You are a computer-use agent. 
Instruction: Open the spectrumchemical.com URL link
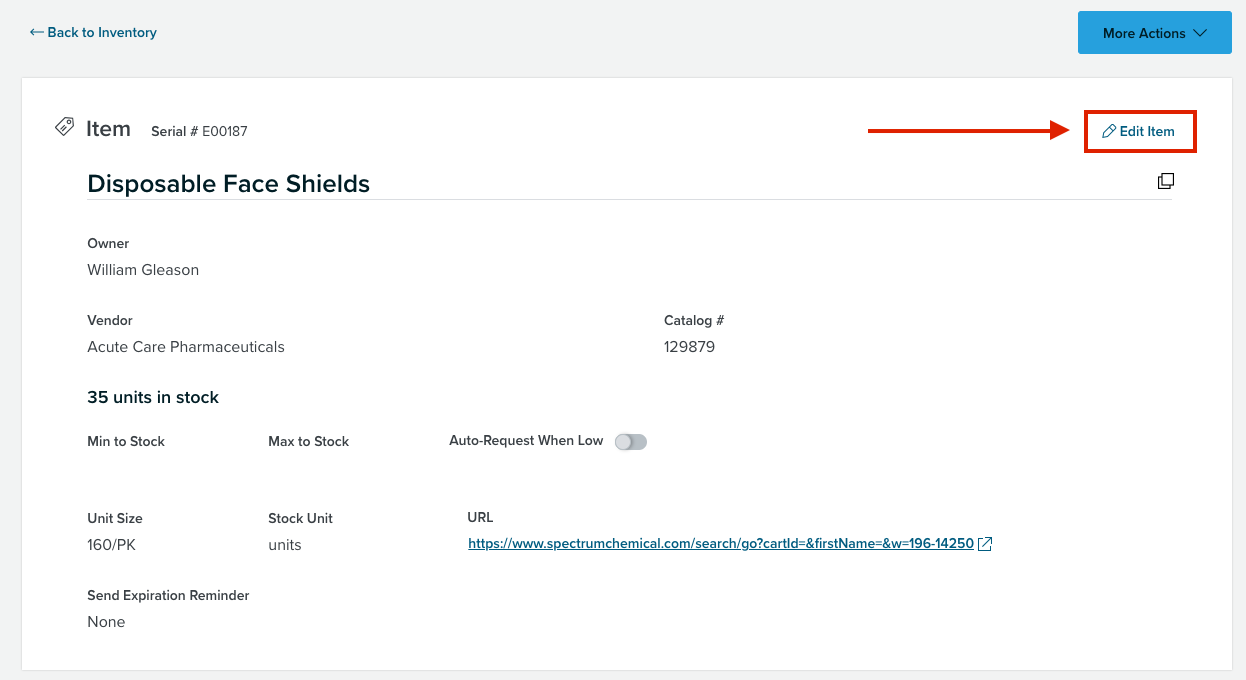pos(720,544)
